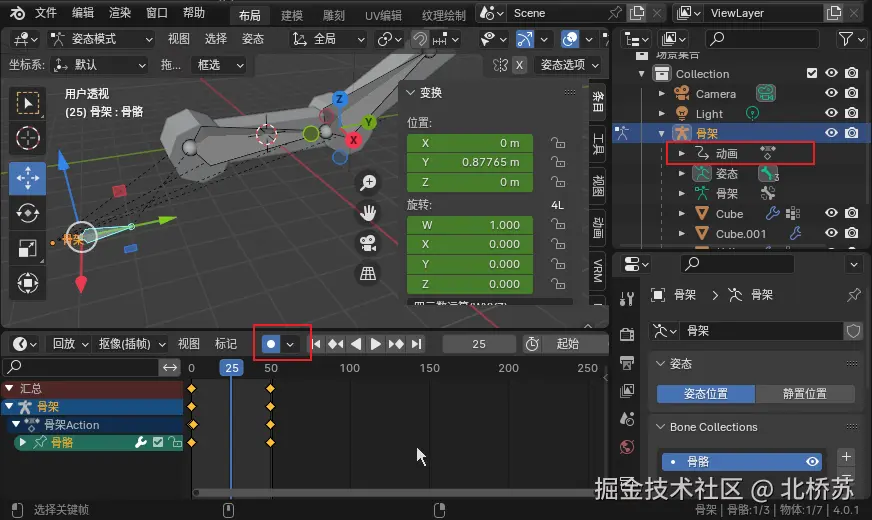The image size is (872, 520).
Task: Select the 3D cursor tool
Action: (x=27, y=138)
